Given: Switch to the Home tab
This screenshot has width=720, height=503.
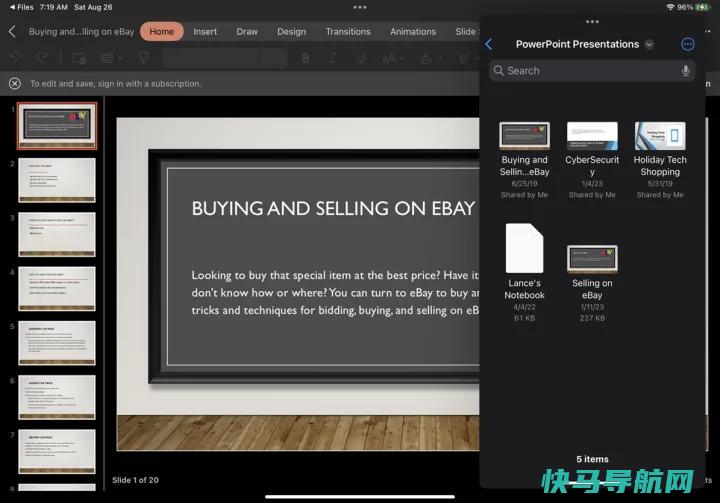Looking at the screenshot, I should click(x=162, y=32).
